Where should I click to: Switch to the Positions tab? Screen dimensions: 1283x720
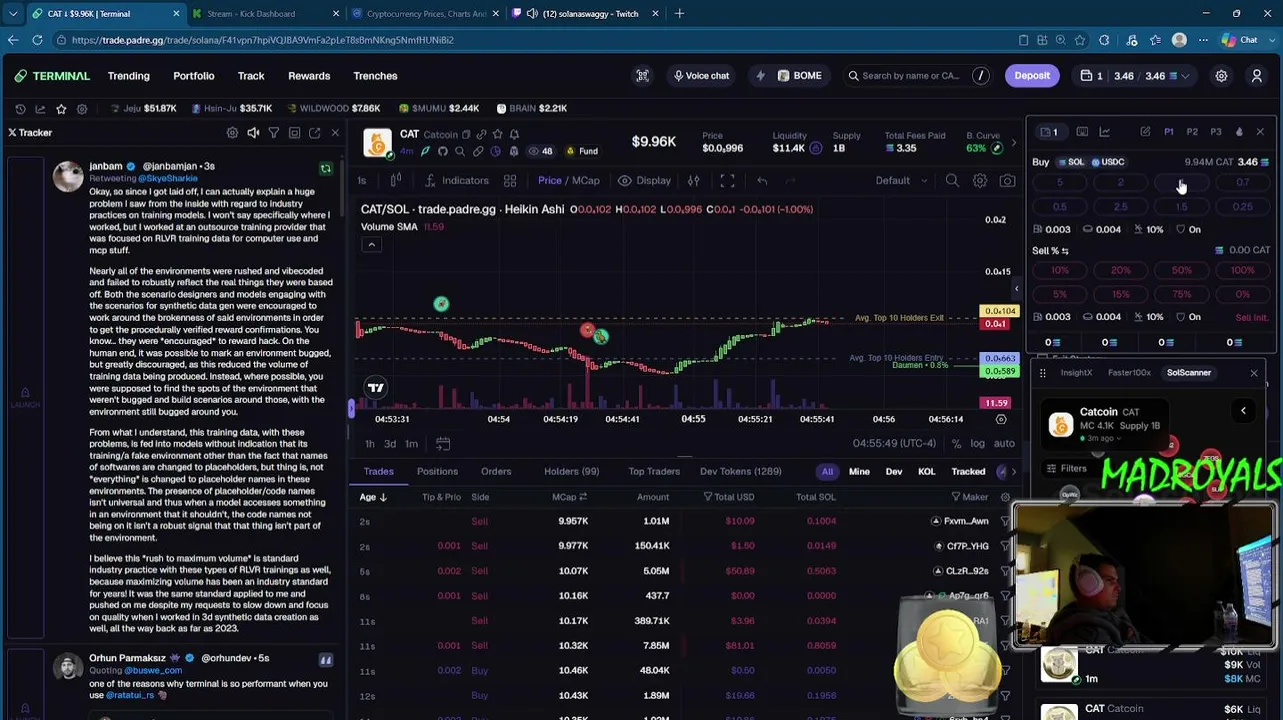(x=437, y=471)
